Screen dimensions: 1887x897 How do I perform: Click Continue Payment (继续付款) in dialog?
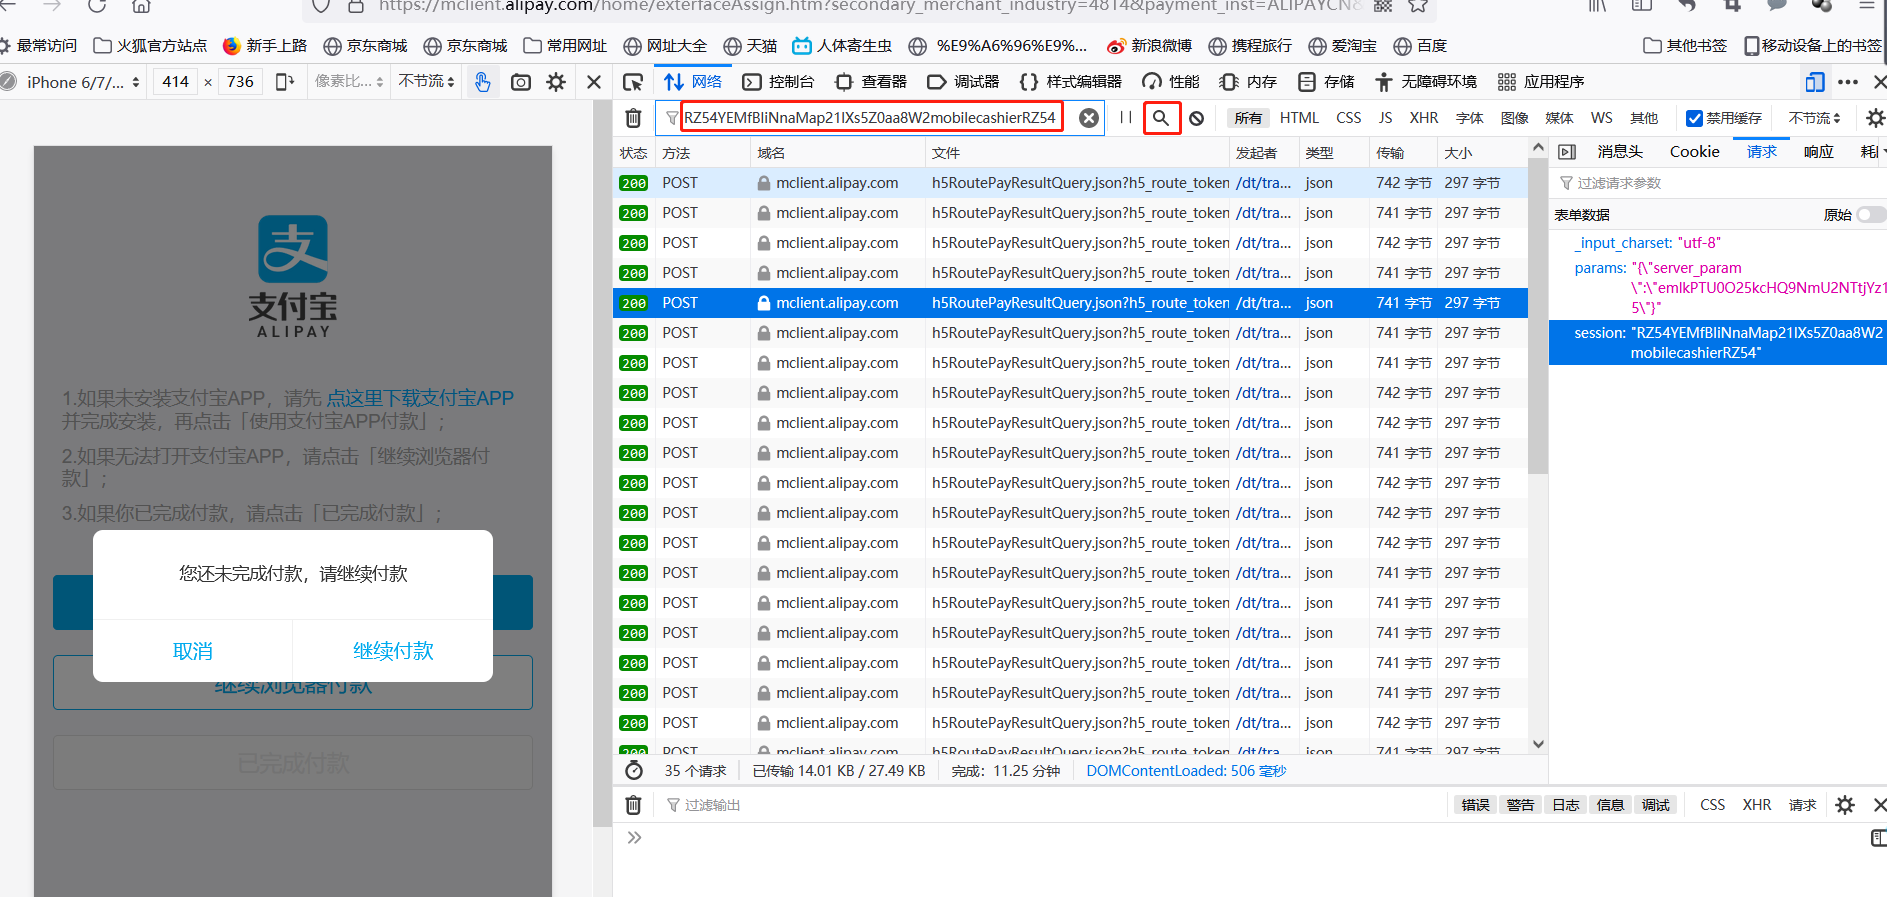(x=393, y=651)
